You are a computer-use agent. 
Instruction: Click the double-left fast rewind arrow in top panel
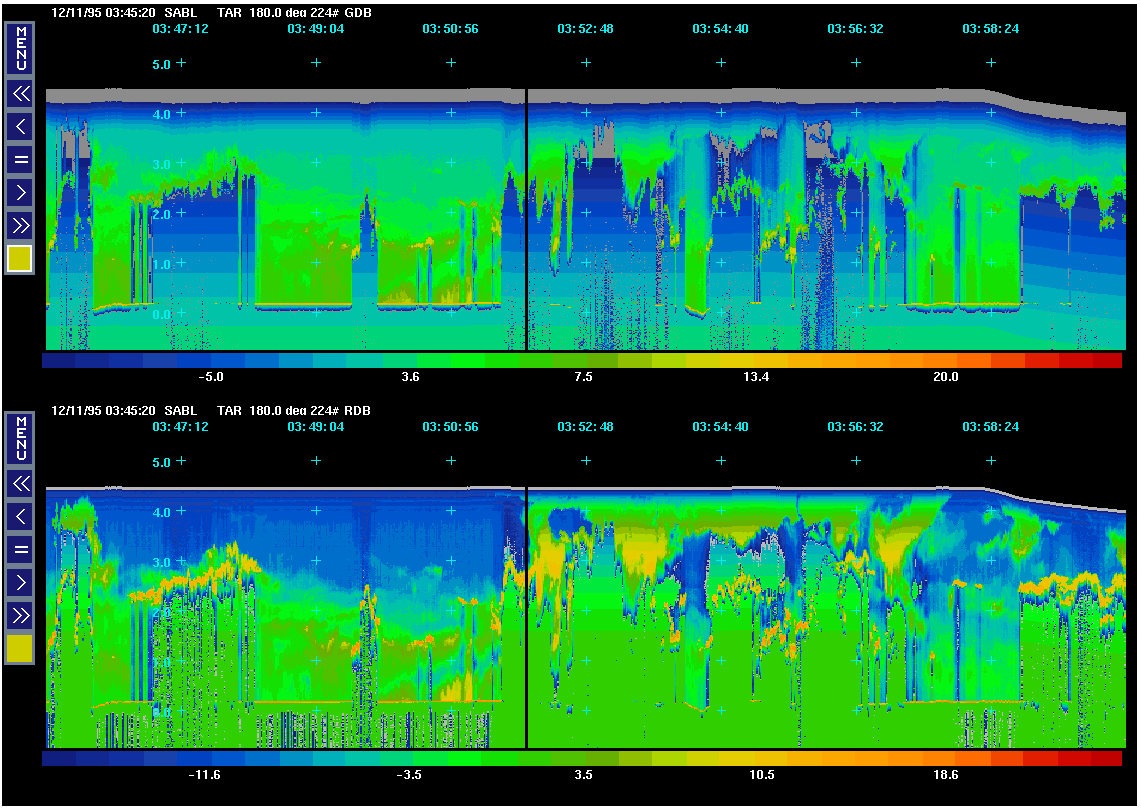click(x=20, y=94)
